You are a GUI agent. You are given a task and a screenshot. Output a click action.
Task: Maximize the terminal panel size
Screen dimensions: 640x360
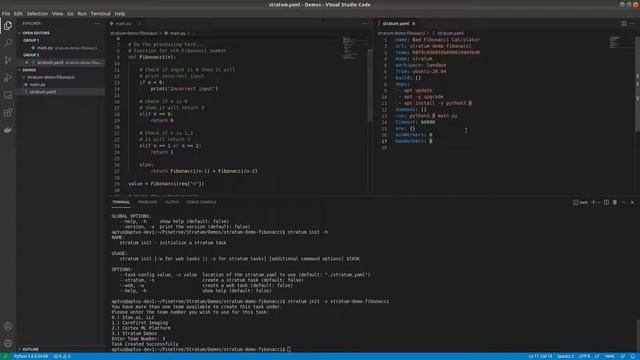(x=624, y=202)
